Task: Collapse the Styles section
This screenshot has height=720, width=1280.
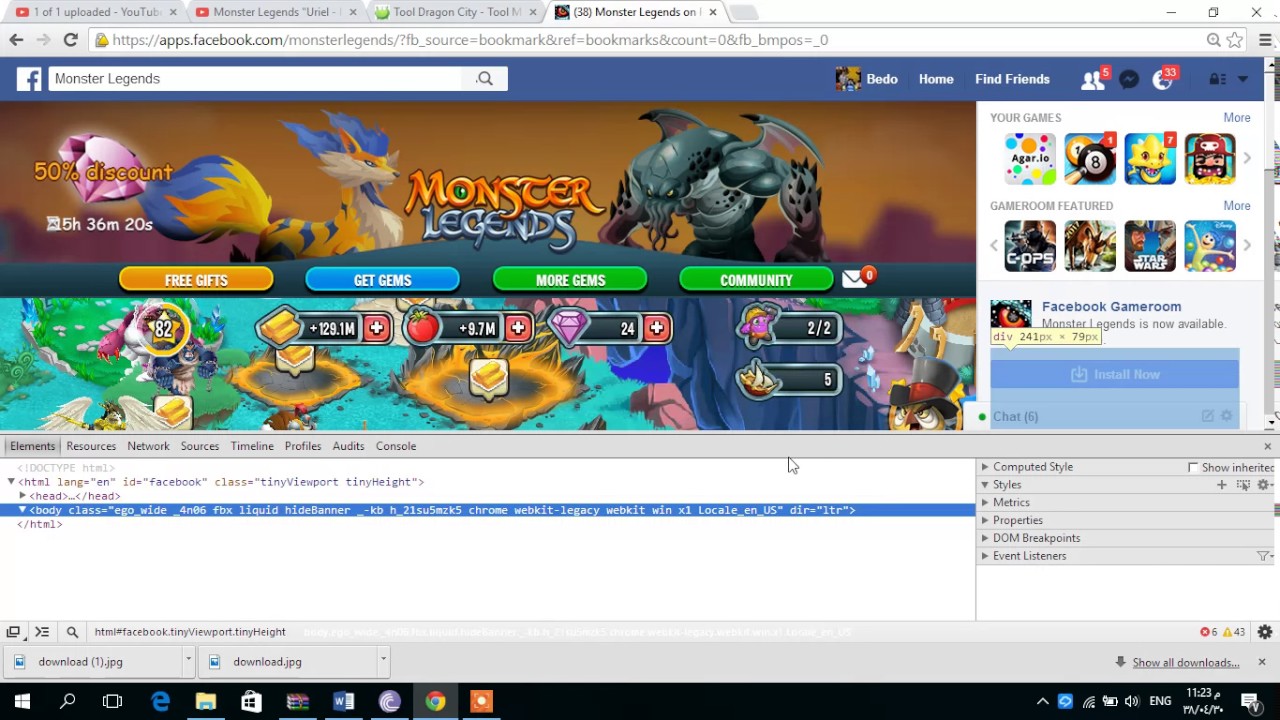Action: (x=985, y=485)
